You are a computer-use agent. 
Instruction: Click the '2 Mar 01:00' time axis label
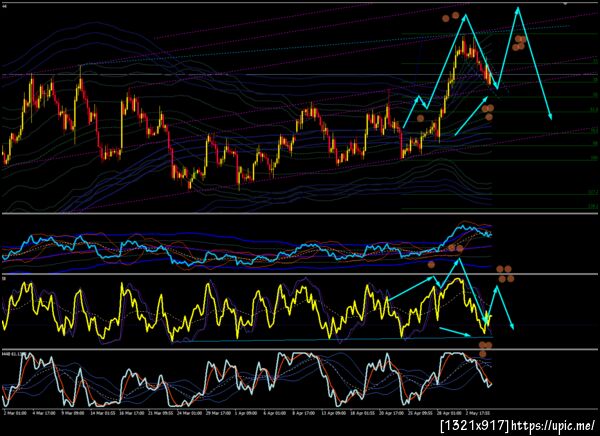15,413
